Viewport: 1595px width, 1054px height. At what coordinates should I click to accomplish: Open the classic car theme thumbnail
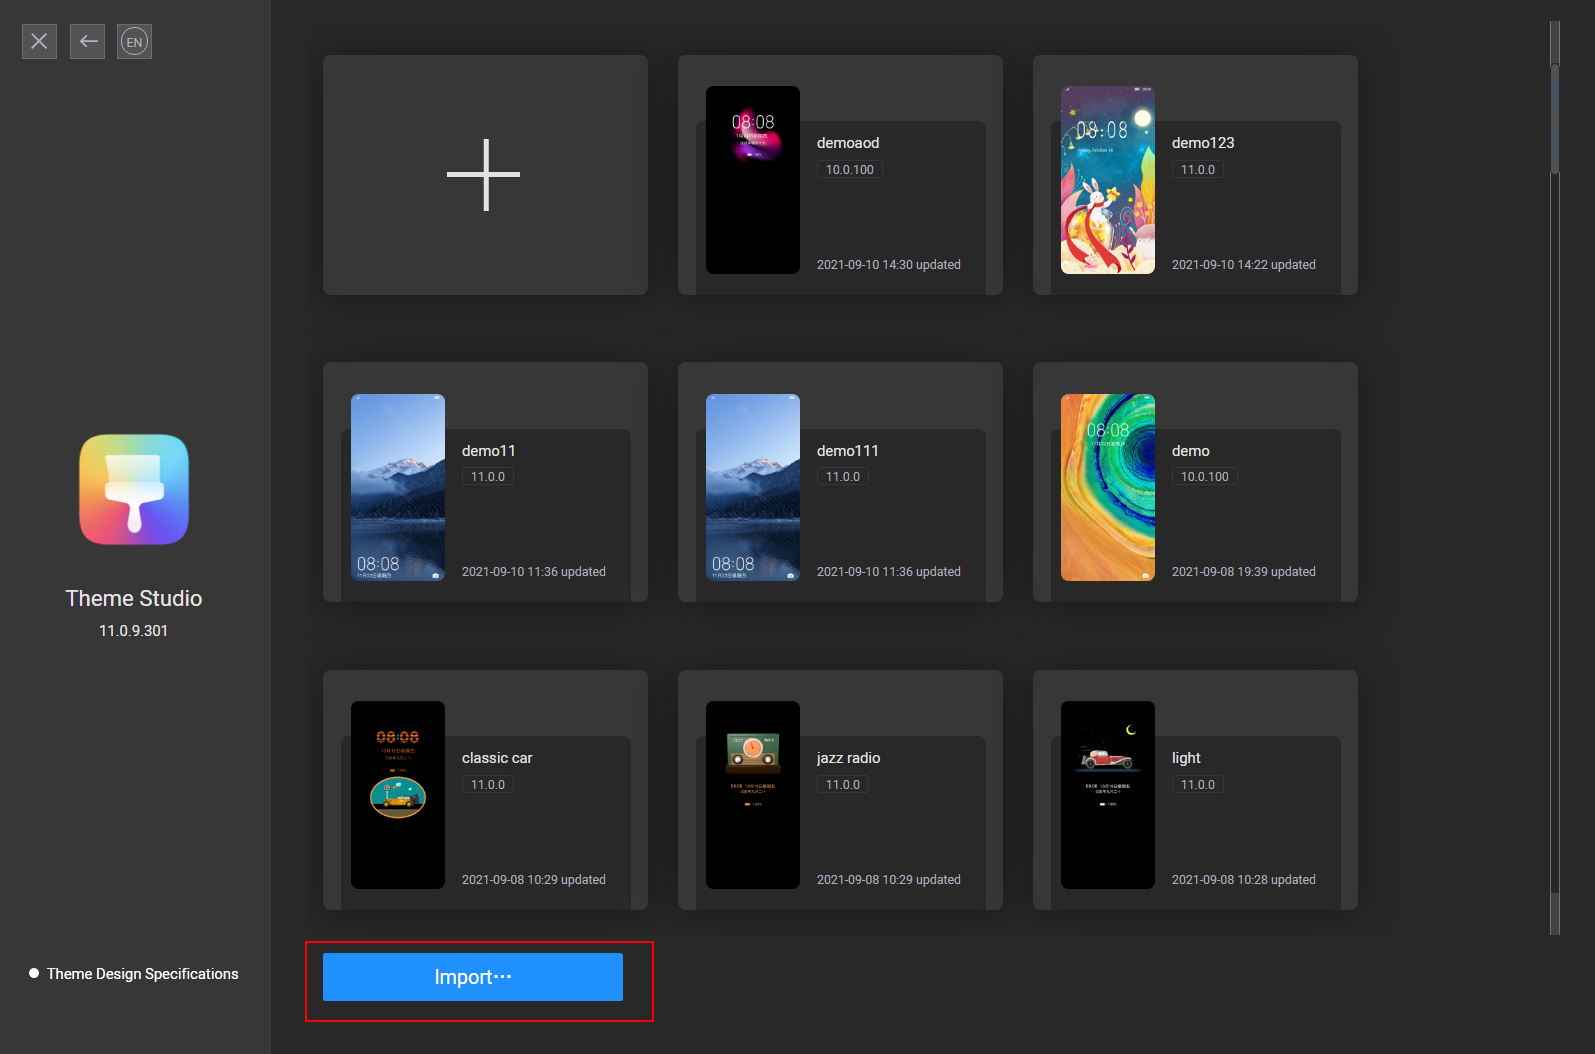tap(397, 795)
